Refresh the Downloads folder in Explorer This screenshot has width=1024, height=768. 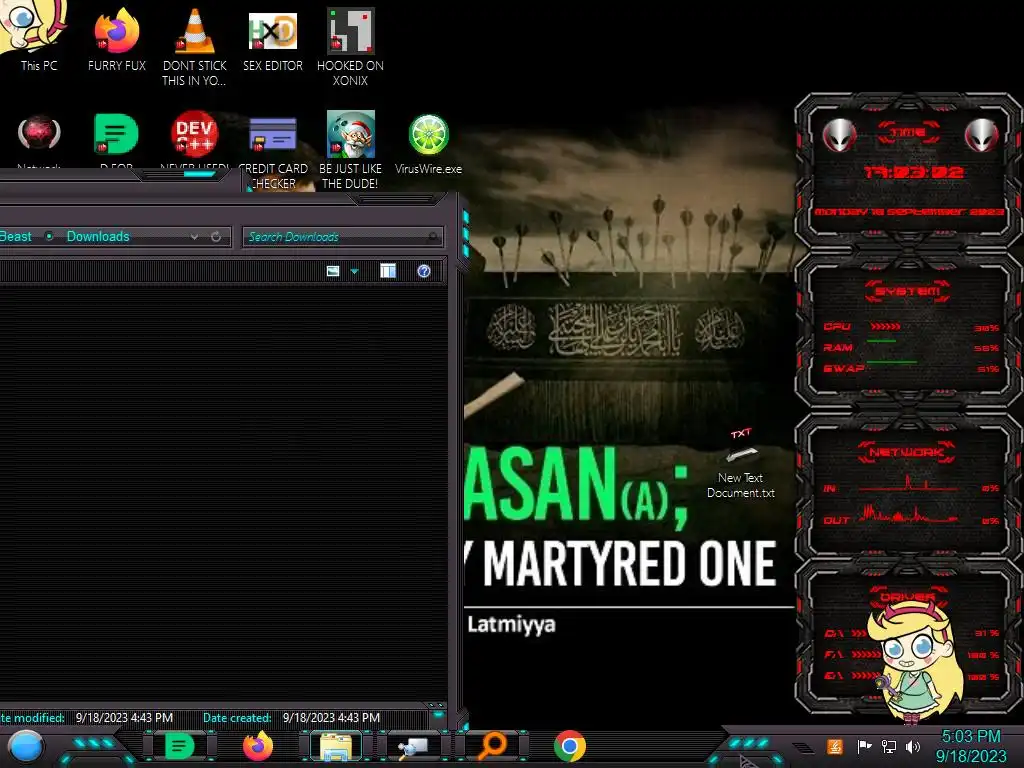[216, 236]
